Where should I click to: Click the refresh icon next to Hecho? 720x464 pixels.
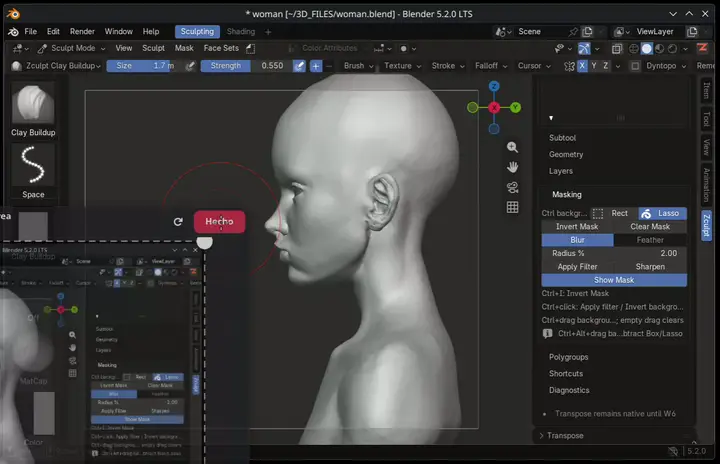[x=178, y=222]
